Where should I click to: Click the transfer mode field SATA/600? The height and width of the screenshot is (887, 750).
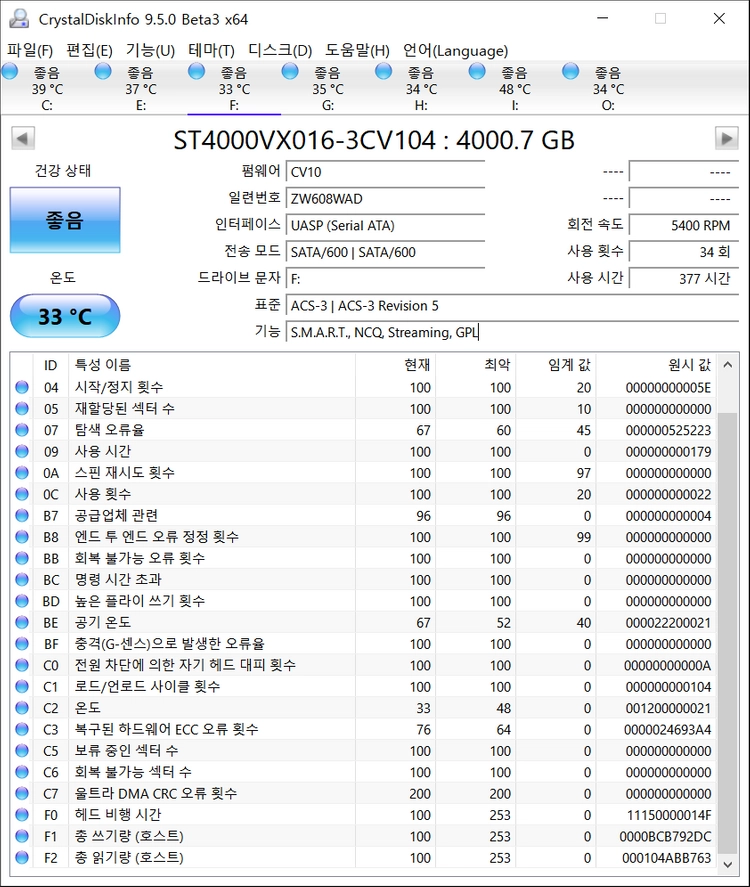(x=386, y=252)
